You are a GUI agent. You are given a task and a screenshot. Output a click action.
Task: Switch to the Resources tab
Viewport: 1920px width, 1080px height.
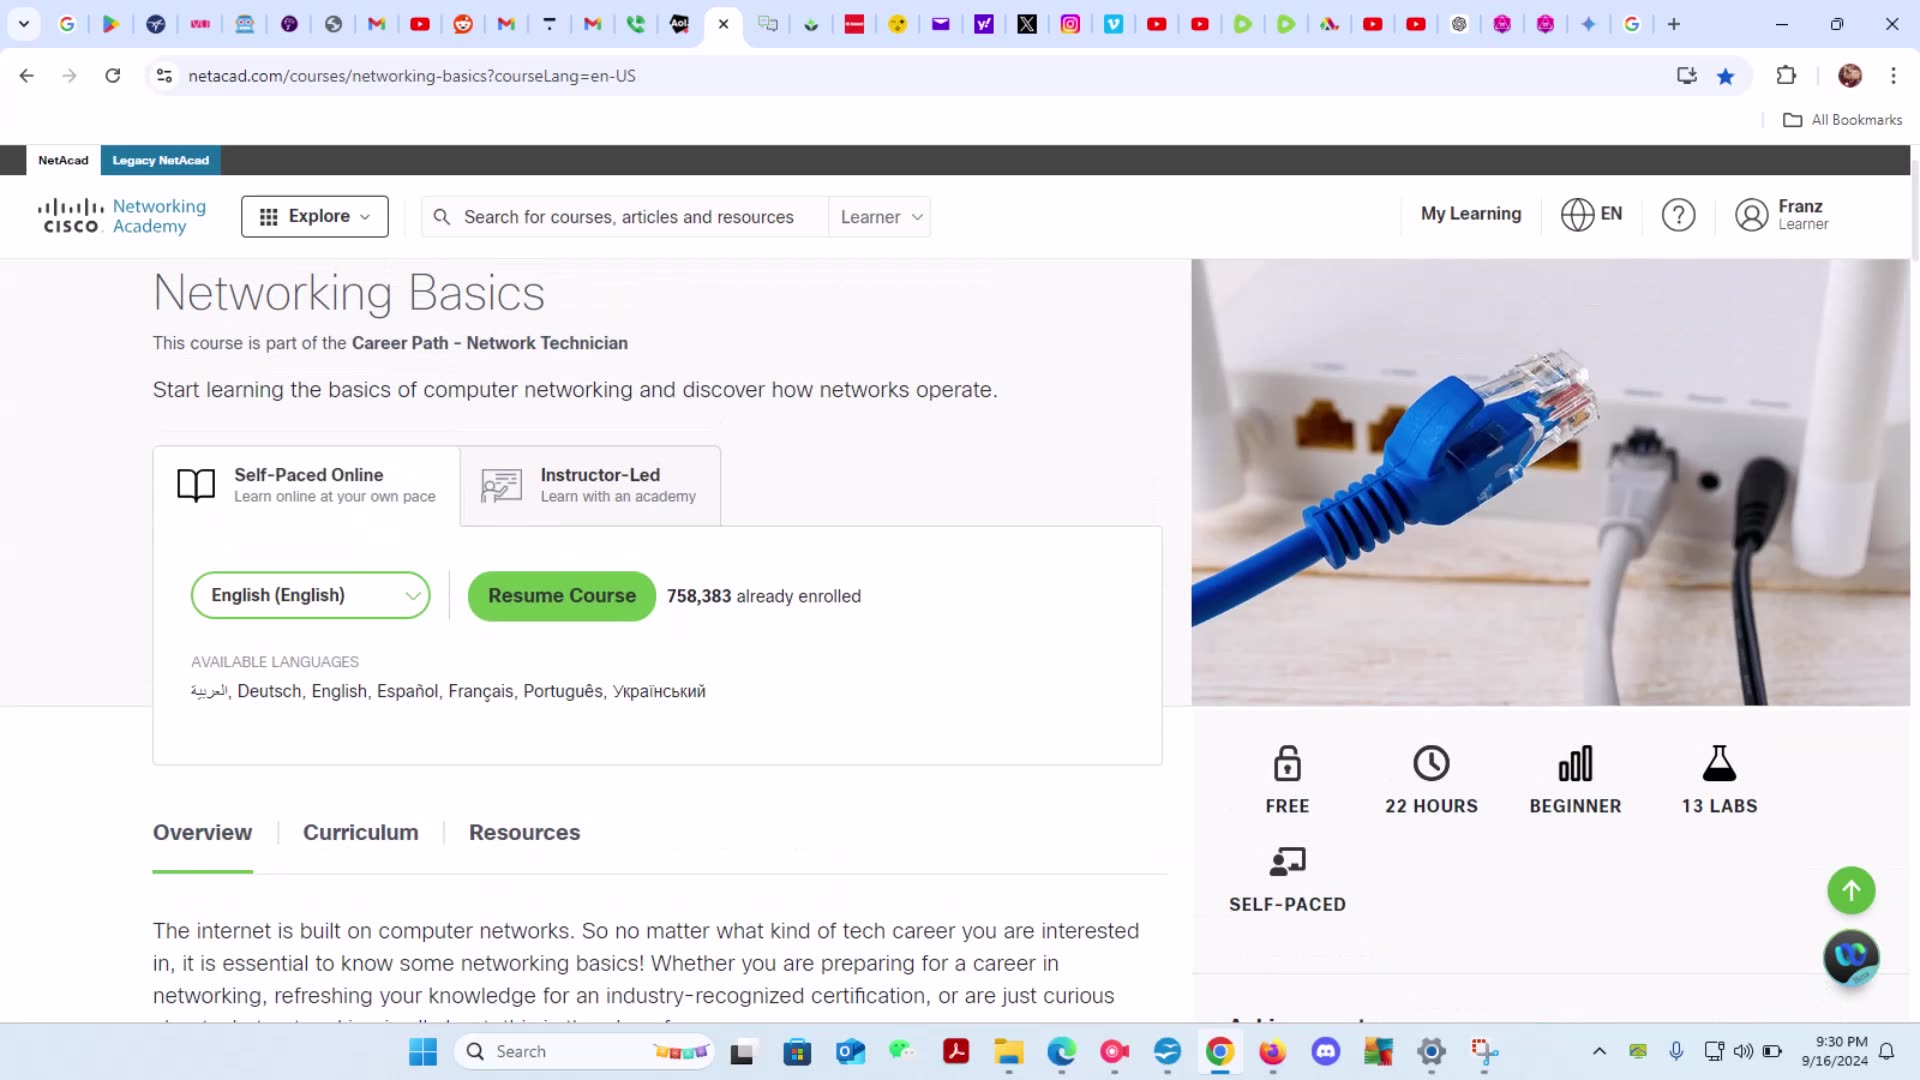click(524, 832)
